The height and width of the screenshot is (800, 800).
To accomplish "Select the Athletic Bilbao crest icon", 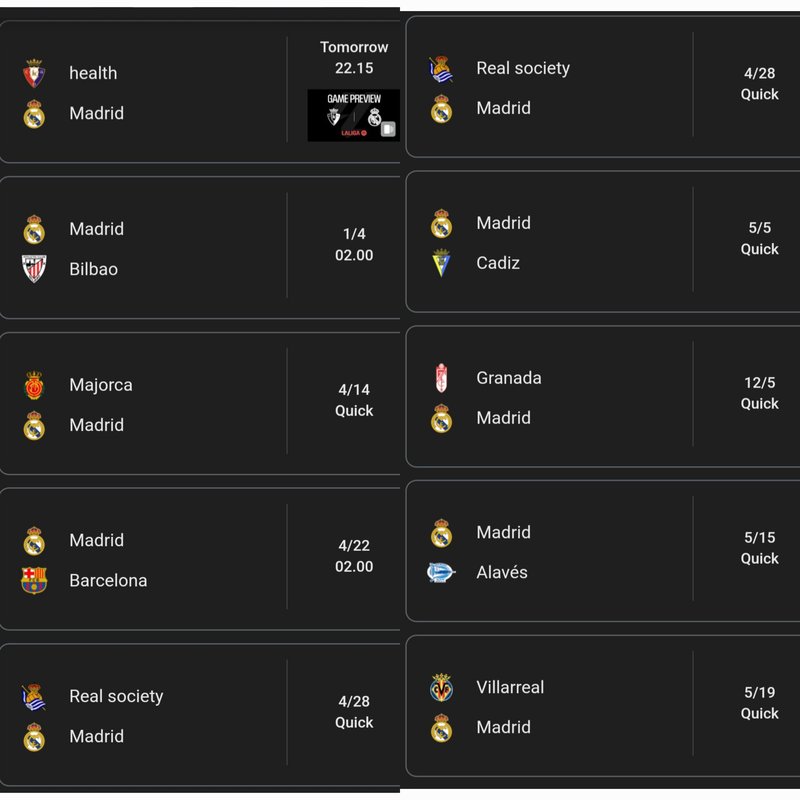I will click(x=34, y=269).
